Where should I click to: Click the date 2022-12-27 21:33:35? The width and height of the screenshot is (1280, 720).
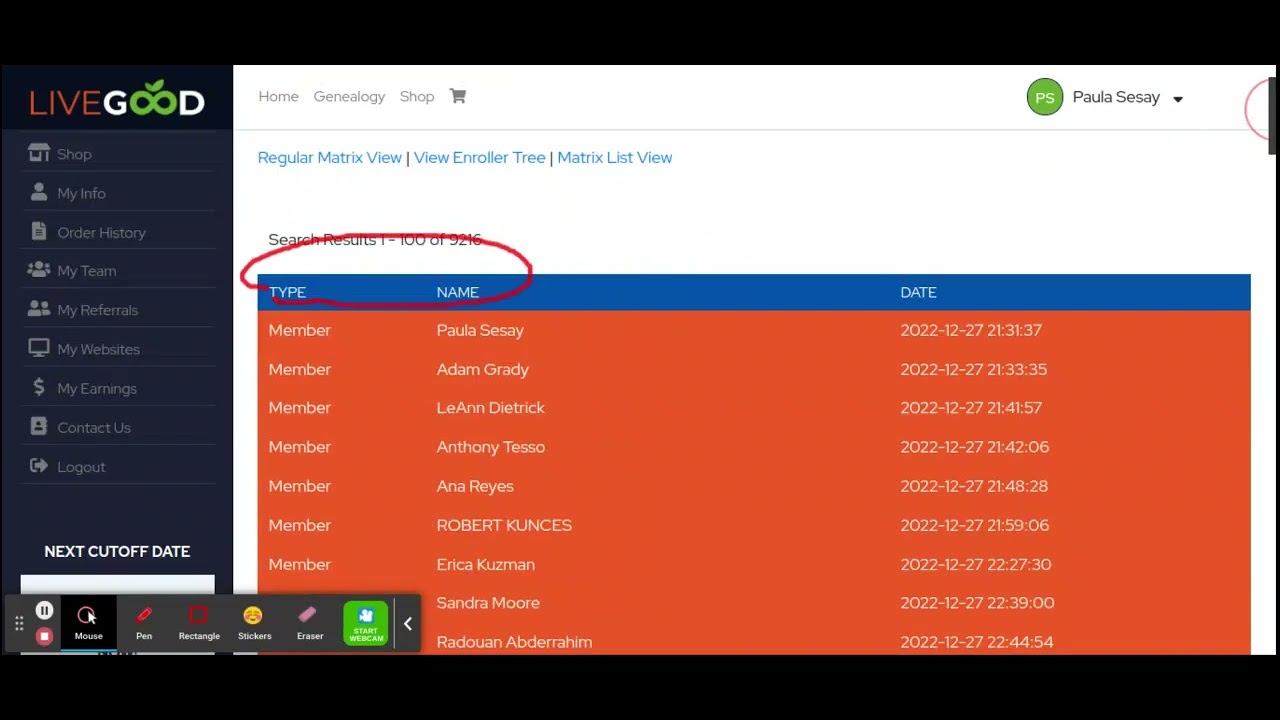[x=973, y=369]
